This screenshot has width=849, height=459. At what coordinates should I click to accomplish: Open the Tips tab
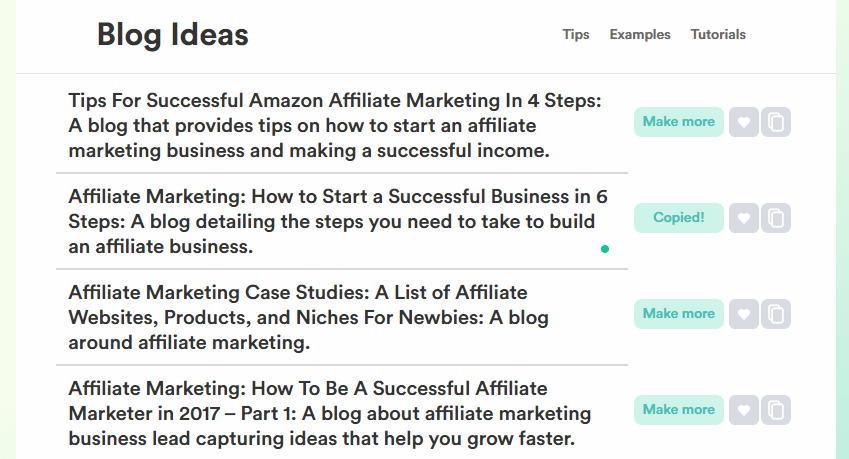tap(576, 35)
